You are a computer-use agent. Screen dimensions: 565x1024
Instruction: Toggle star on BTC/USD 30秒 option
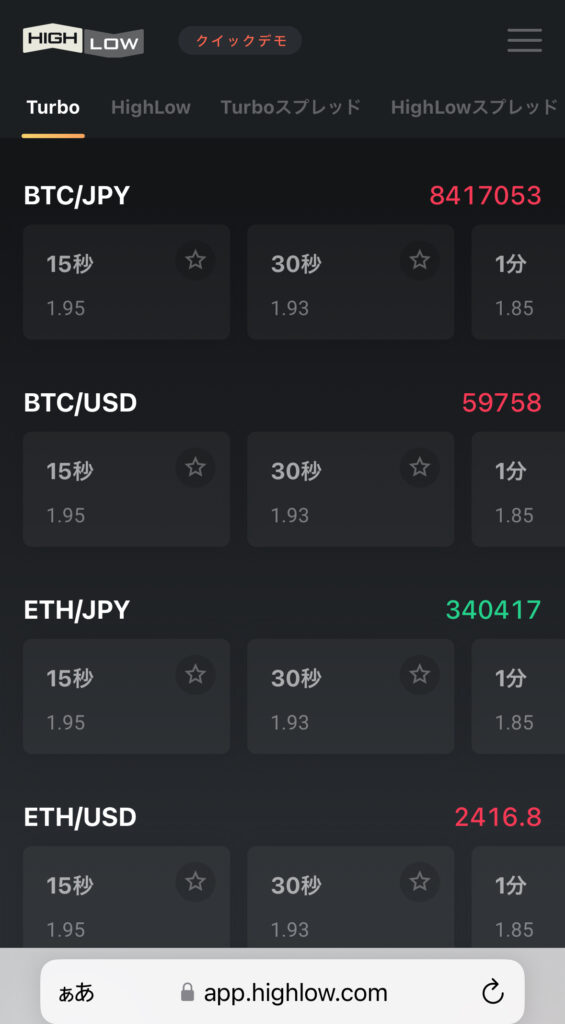(419, 468)
